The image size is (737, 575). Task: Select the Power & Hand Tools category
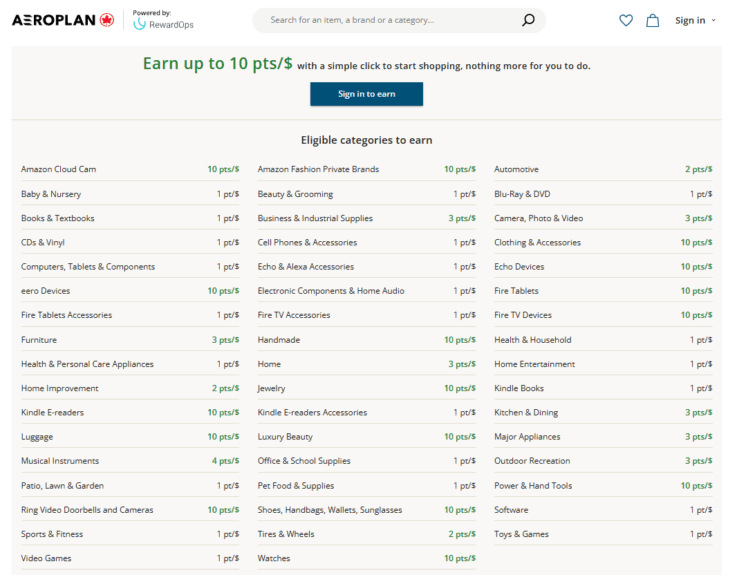[533, 486]
